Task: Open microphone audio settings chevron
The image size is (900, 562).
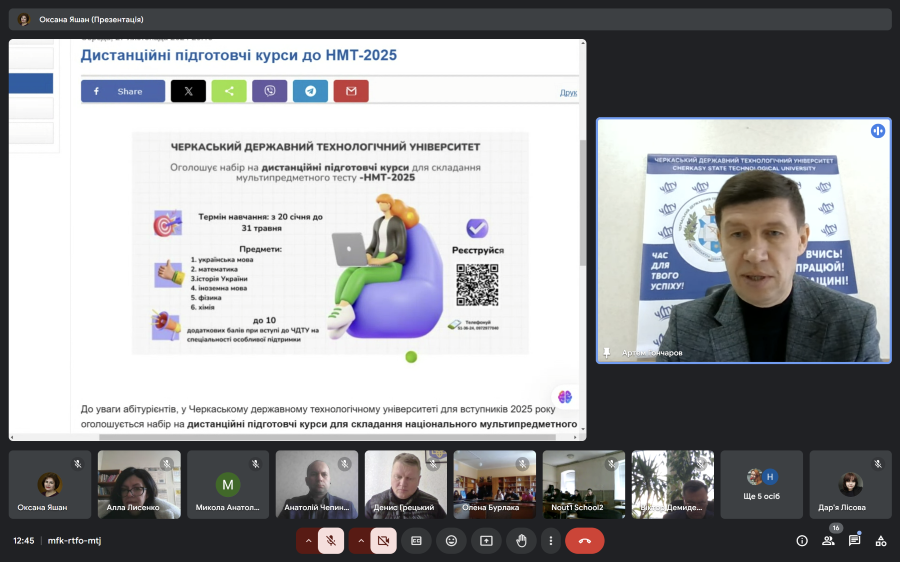Action: (308, 541)
